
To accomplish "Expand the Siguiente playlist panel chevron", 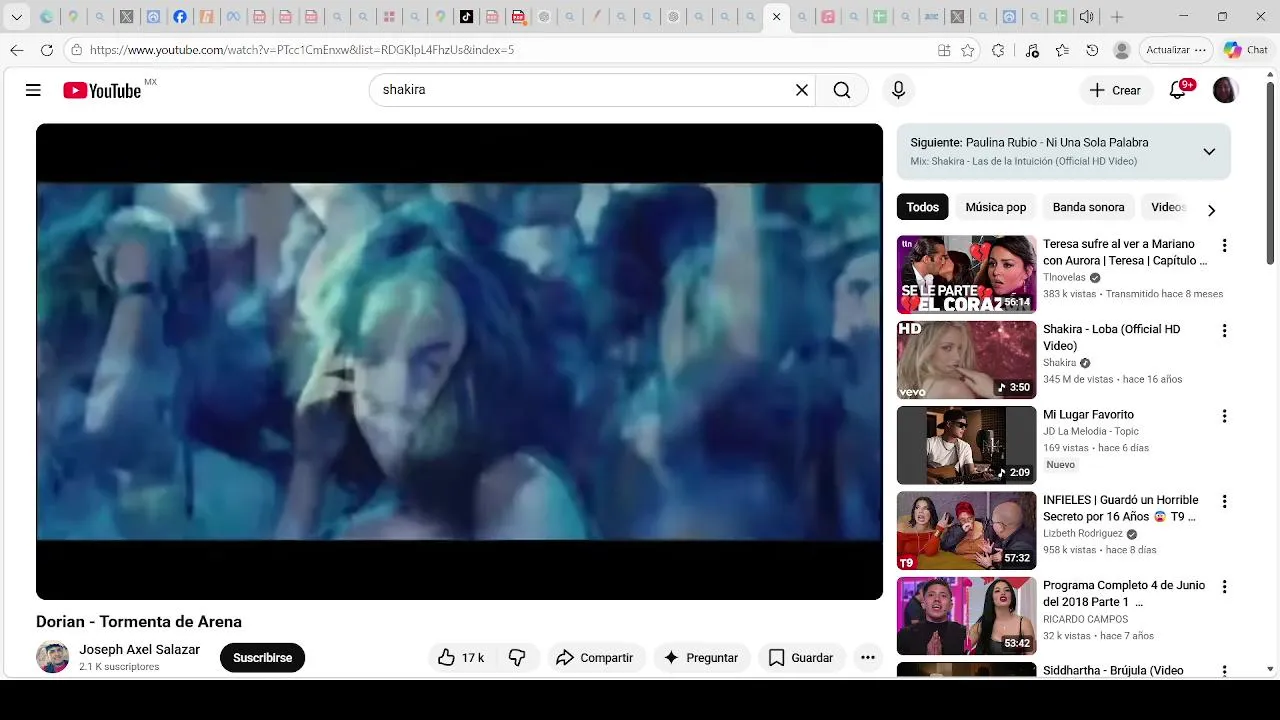I will point(1209,152).
